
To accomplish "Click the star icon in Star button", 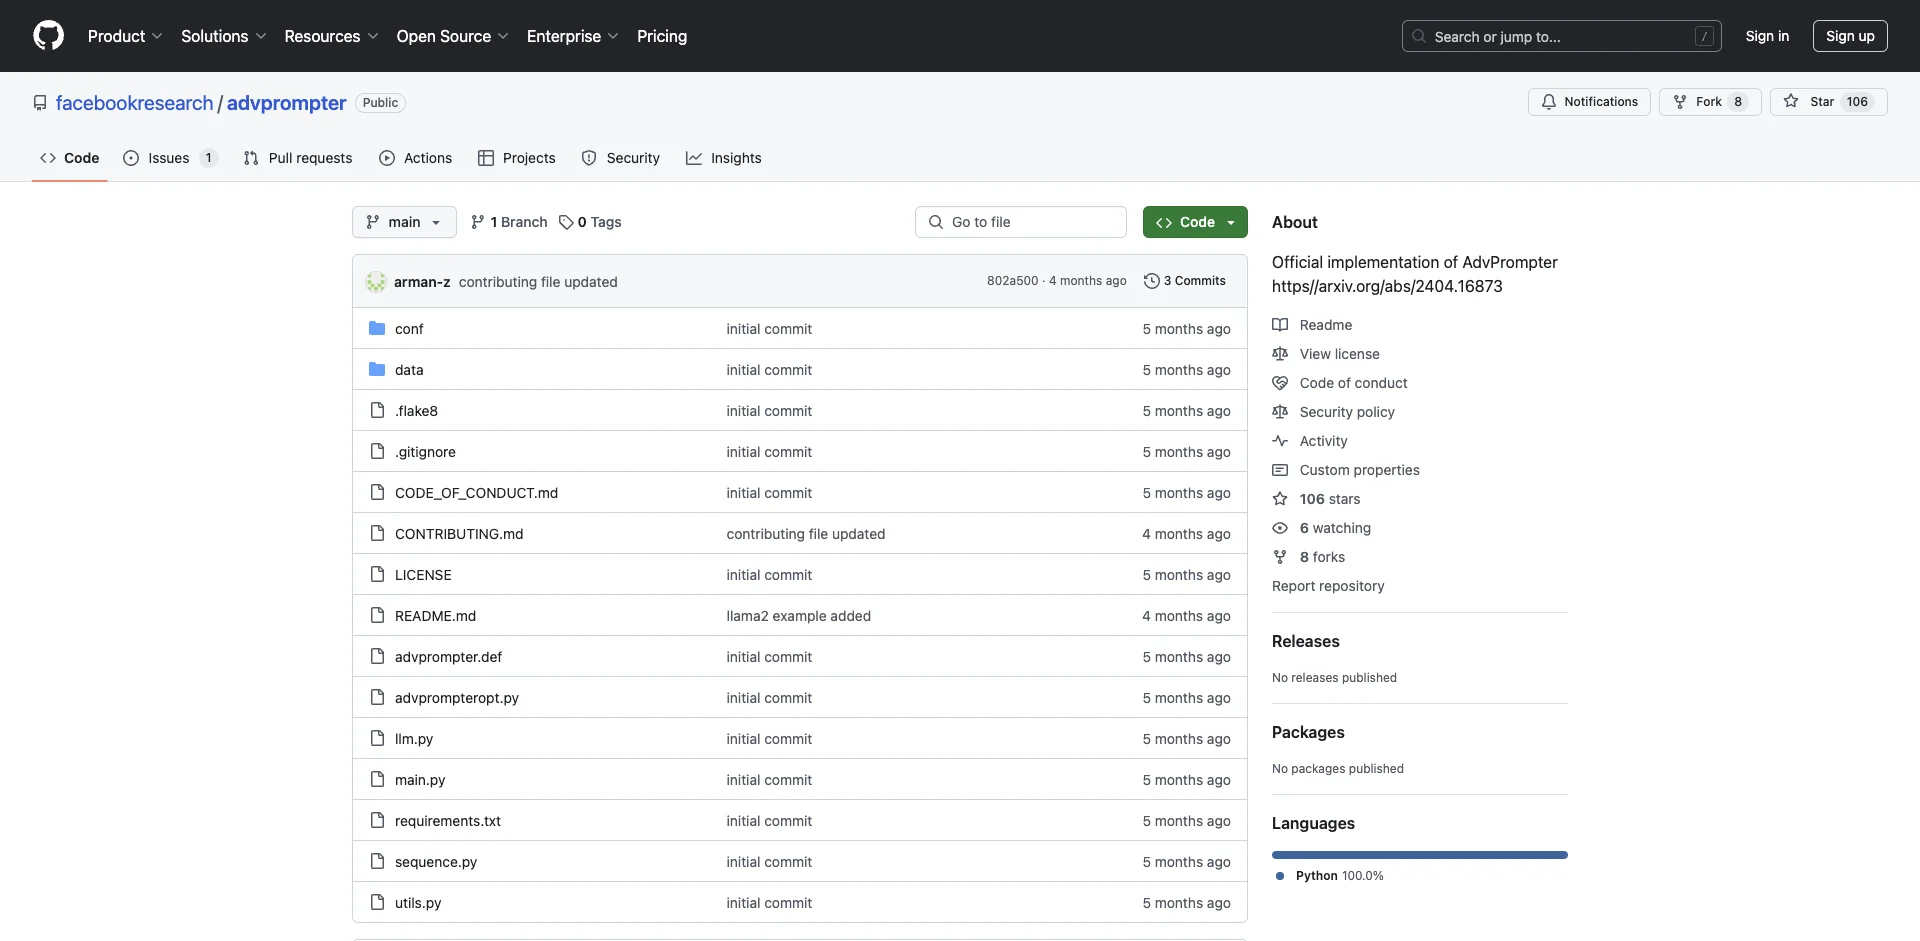I will [1791, 102].
